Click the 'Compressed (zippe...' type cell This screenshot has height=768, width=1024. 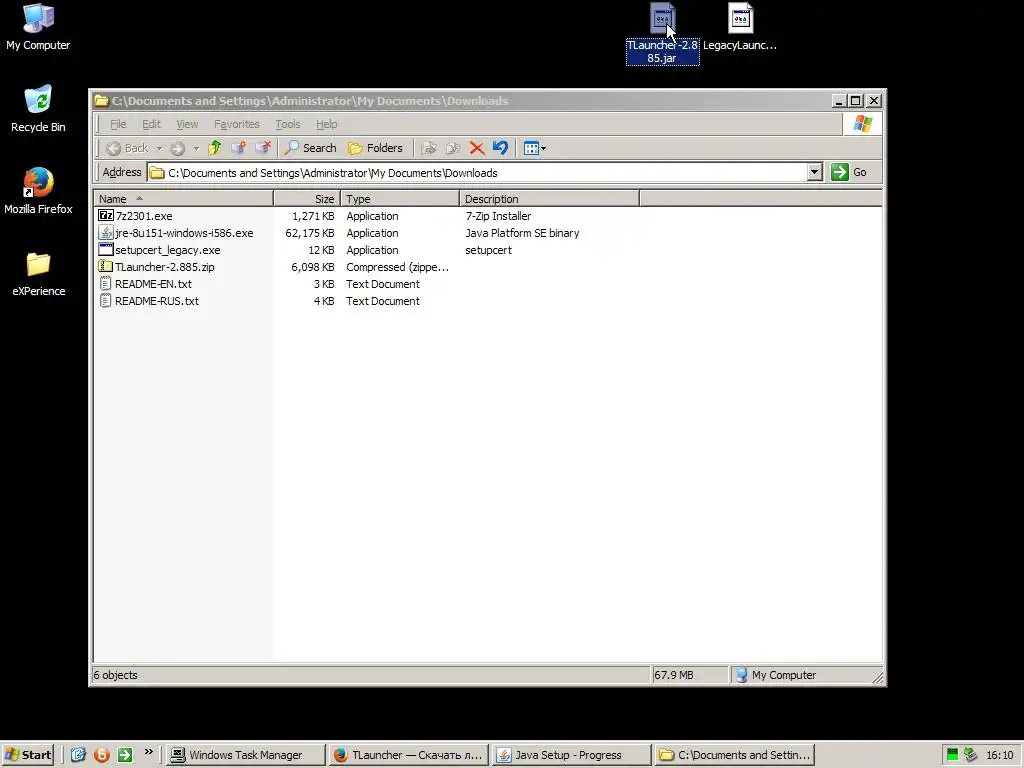coord(398,267)
